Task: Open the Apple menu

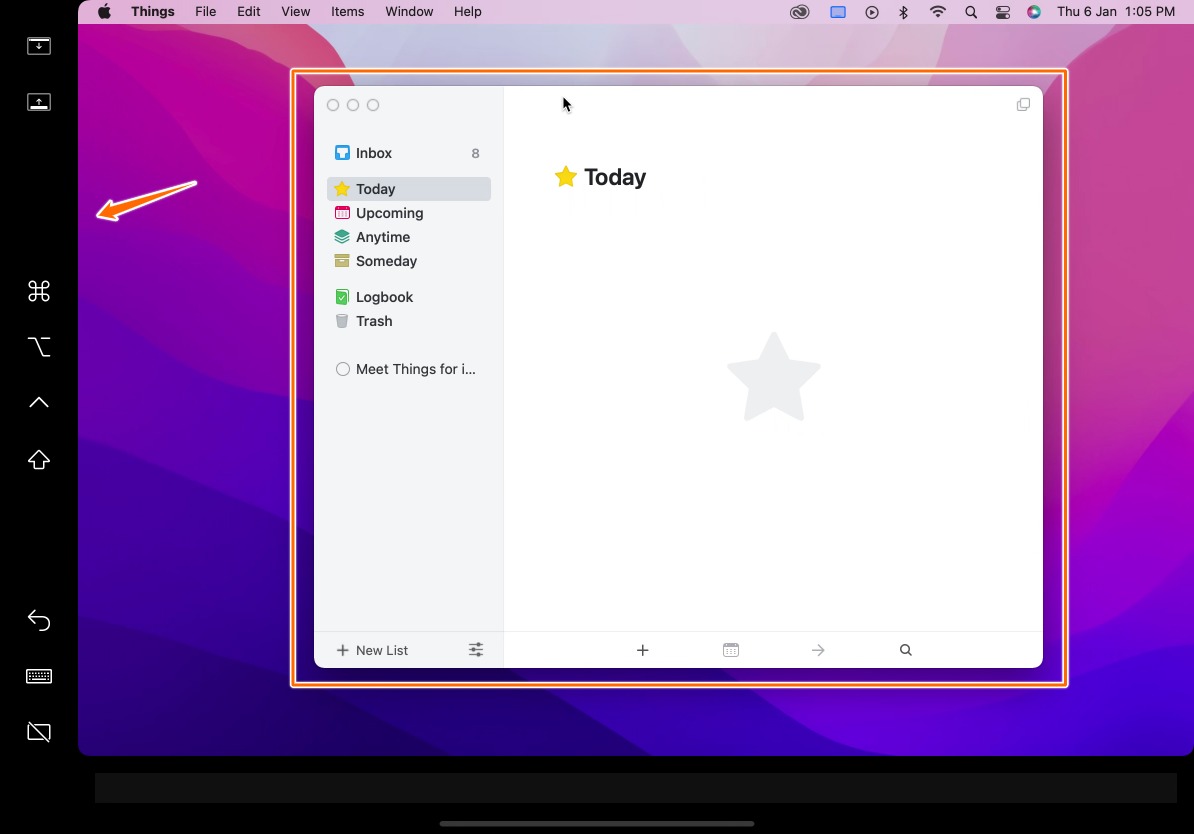Action: 104,11
